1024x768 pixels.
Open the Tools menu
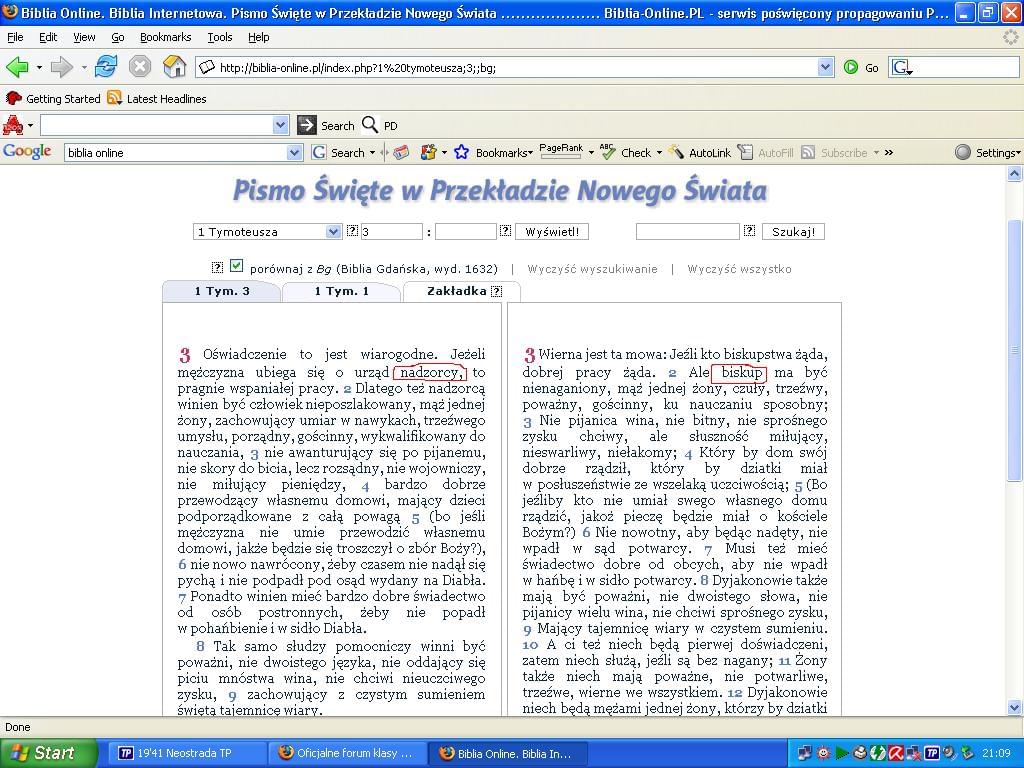click(x=219, y=37)
